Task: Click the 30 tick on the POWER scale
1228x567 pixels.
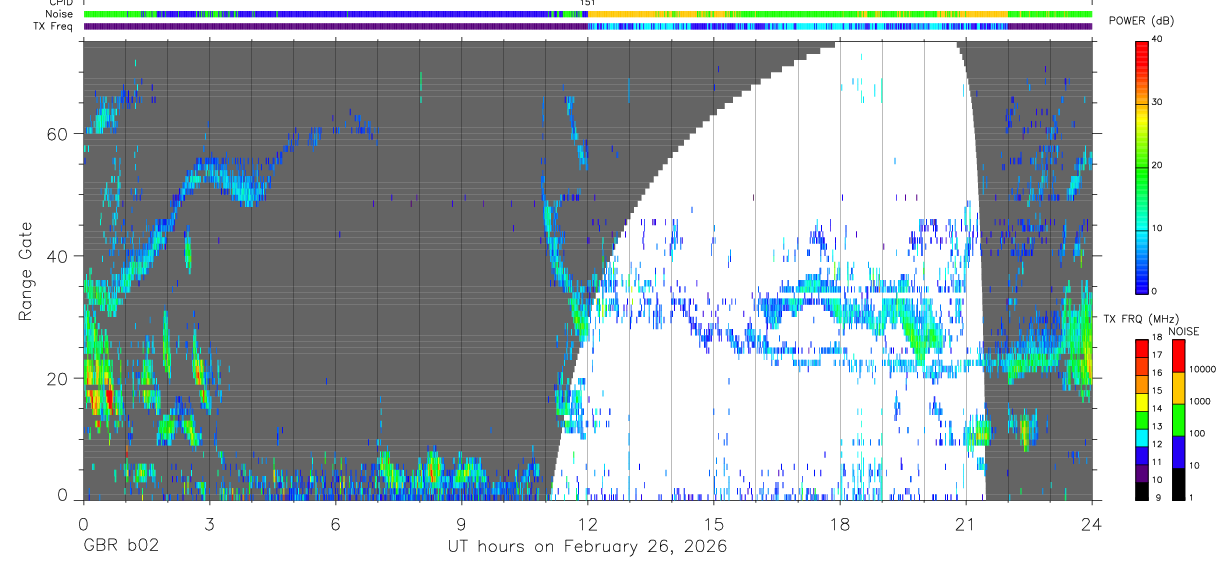Action: [x=1158, y=102]
